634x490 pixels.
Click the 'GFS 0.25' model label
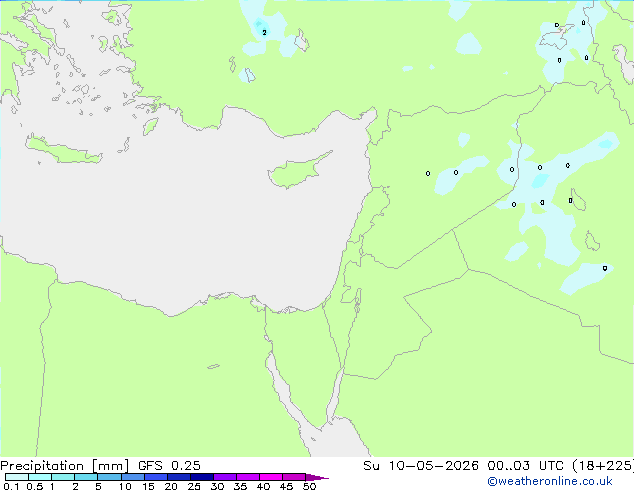pyautogui.click(x=169, y=466)
